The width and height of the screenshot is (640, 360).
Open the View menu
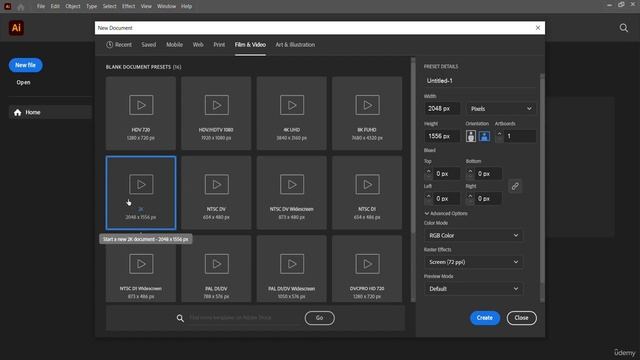tap(146, 7)
